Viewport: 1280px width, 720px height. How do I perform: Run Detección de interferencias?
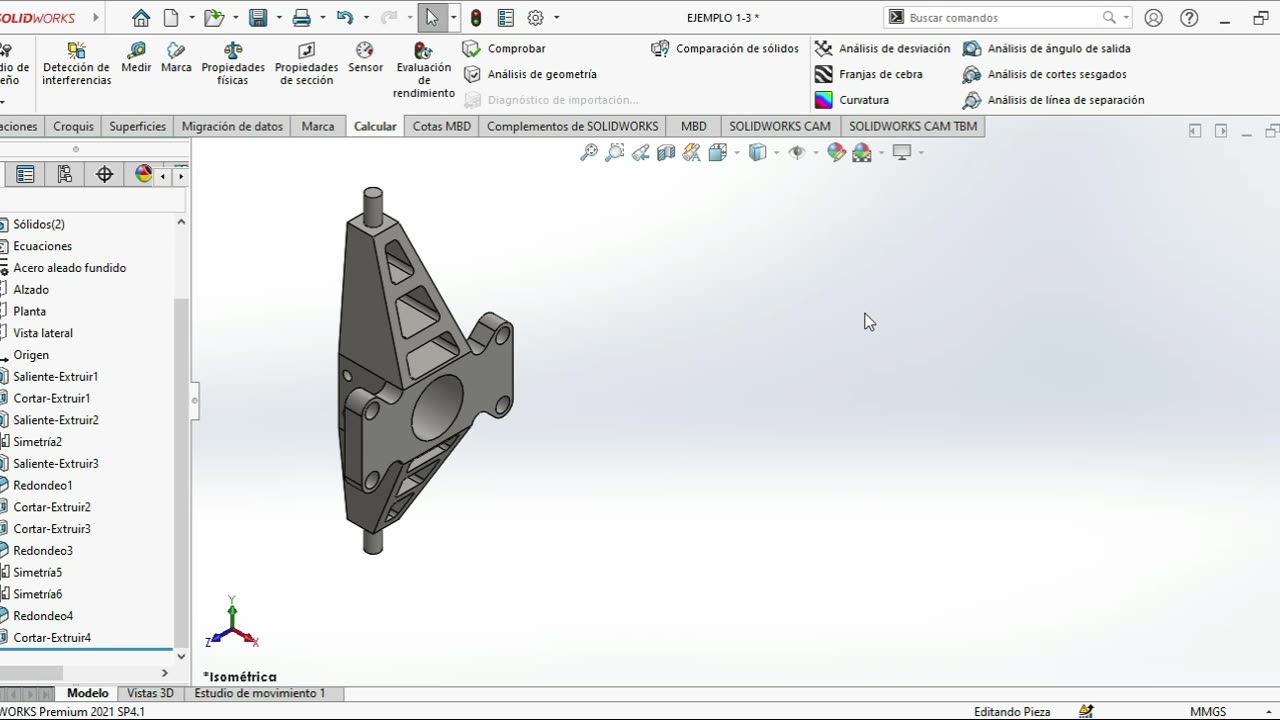(76, 63)
